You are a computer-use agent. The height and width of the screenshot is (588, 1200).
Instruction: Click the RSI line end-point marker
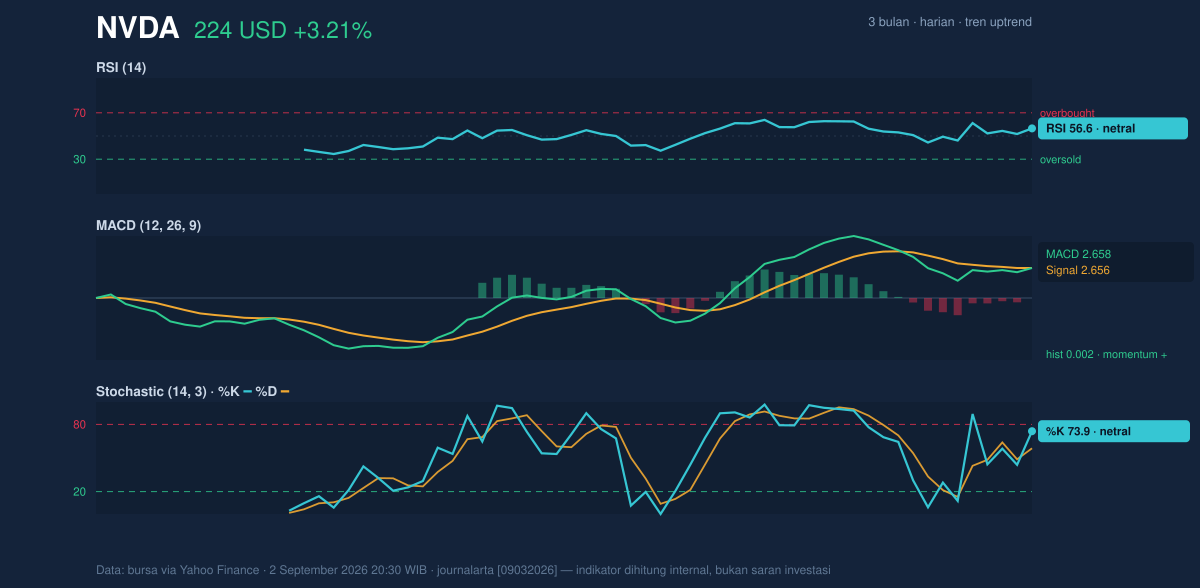(x=1032, y=128)
